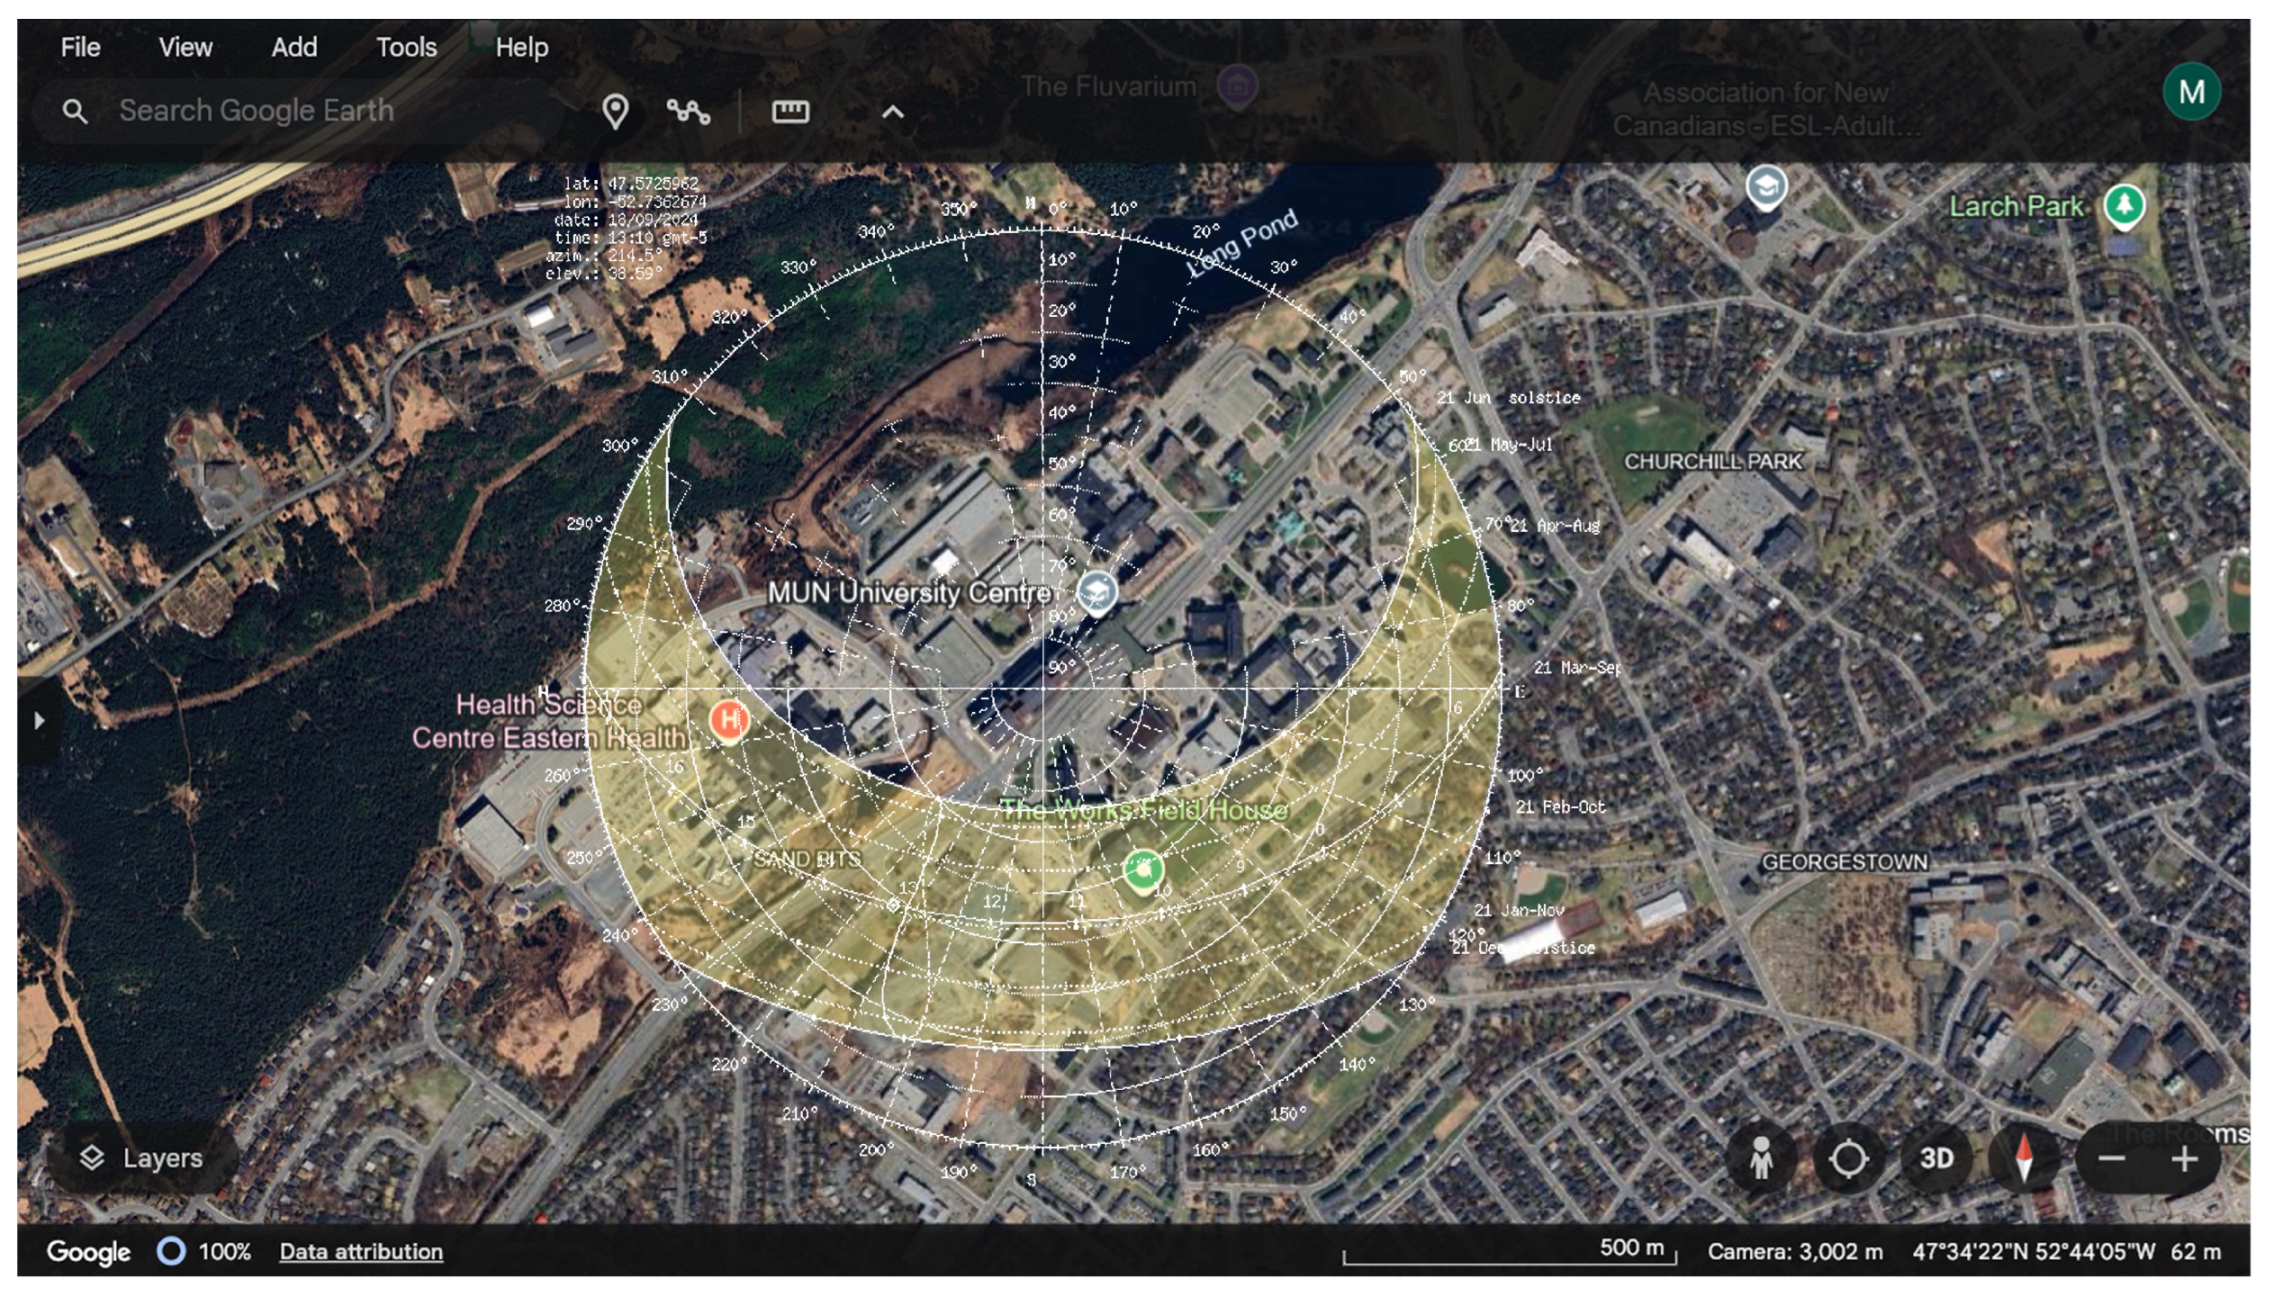Open the Data attribution link
2273x1297 pixels.
361,1251
